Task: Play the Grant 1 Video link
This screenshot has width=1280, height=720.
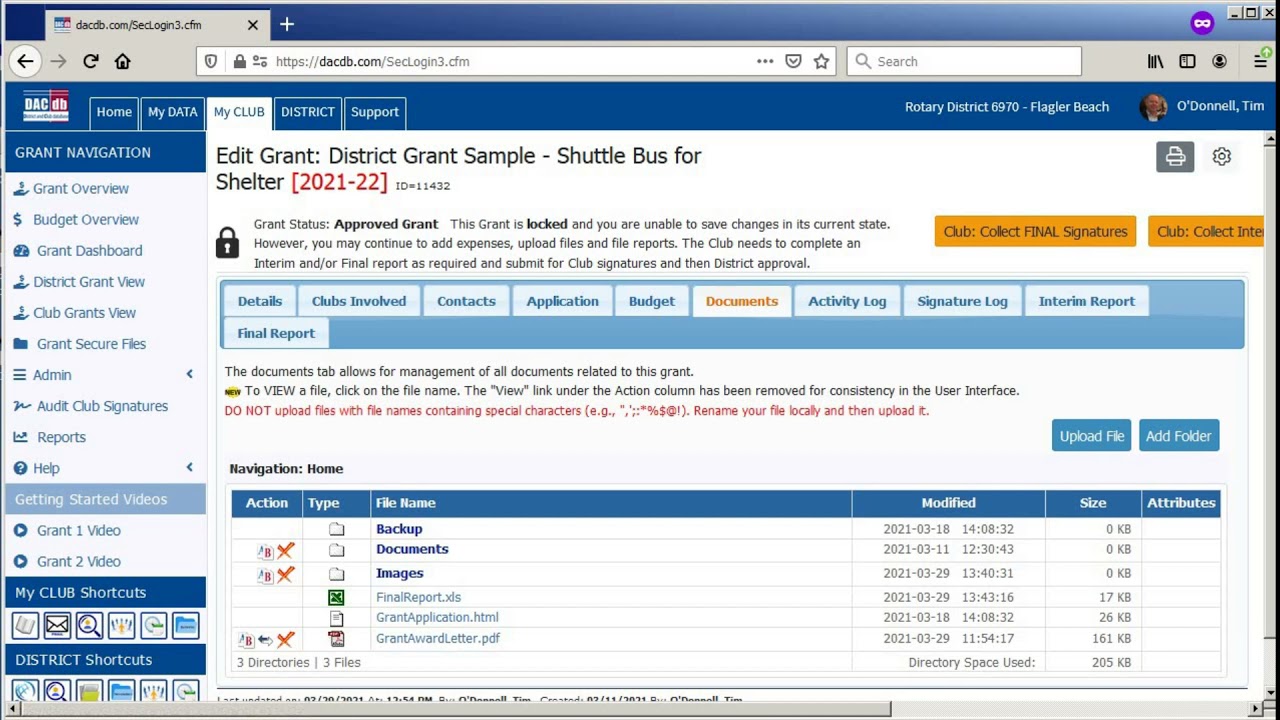Action: tap(78, 530)
